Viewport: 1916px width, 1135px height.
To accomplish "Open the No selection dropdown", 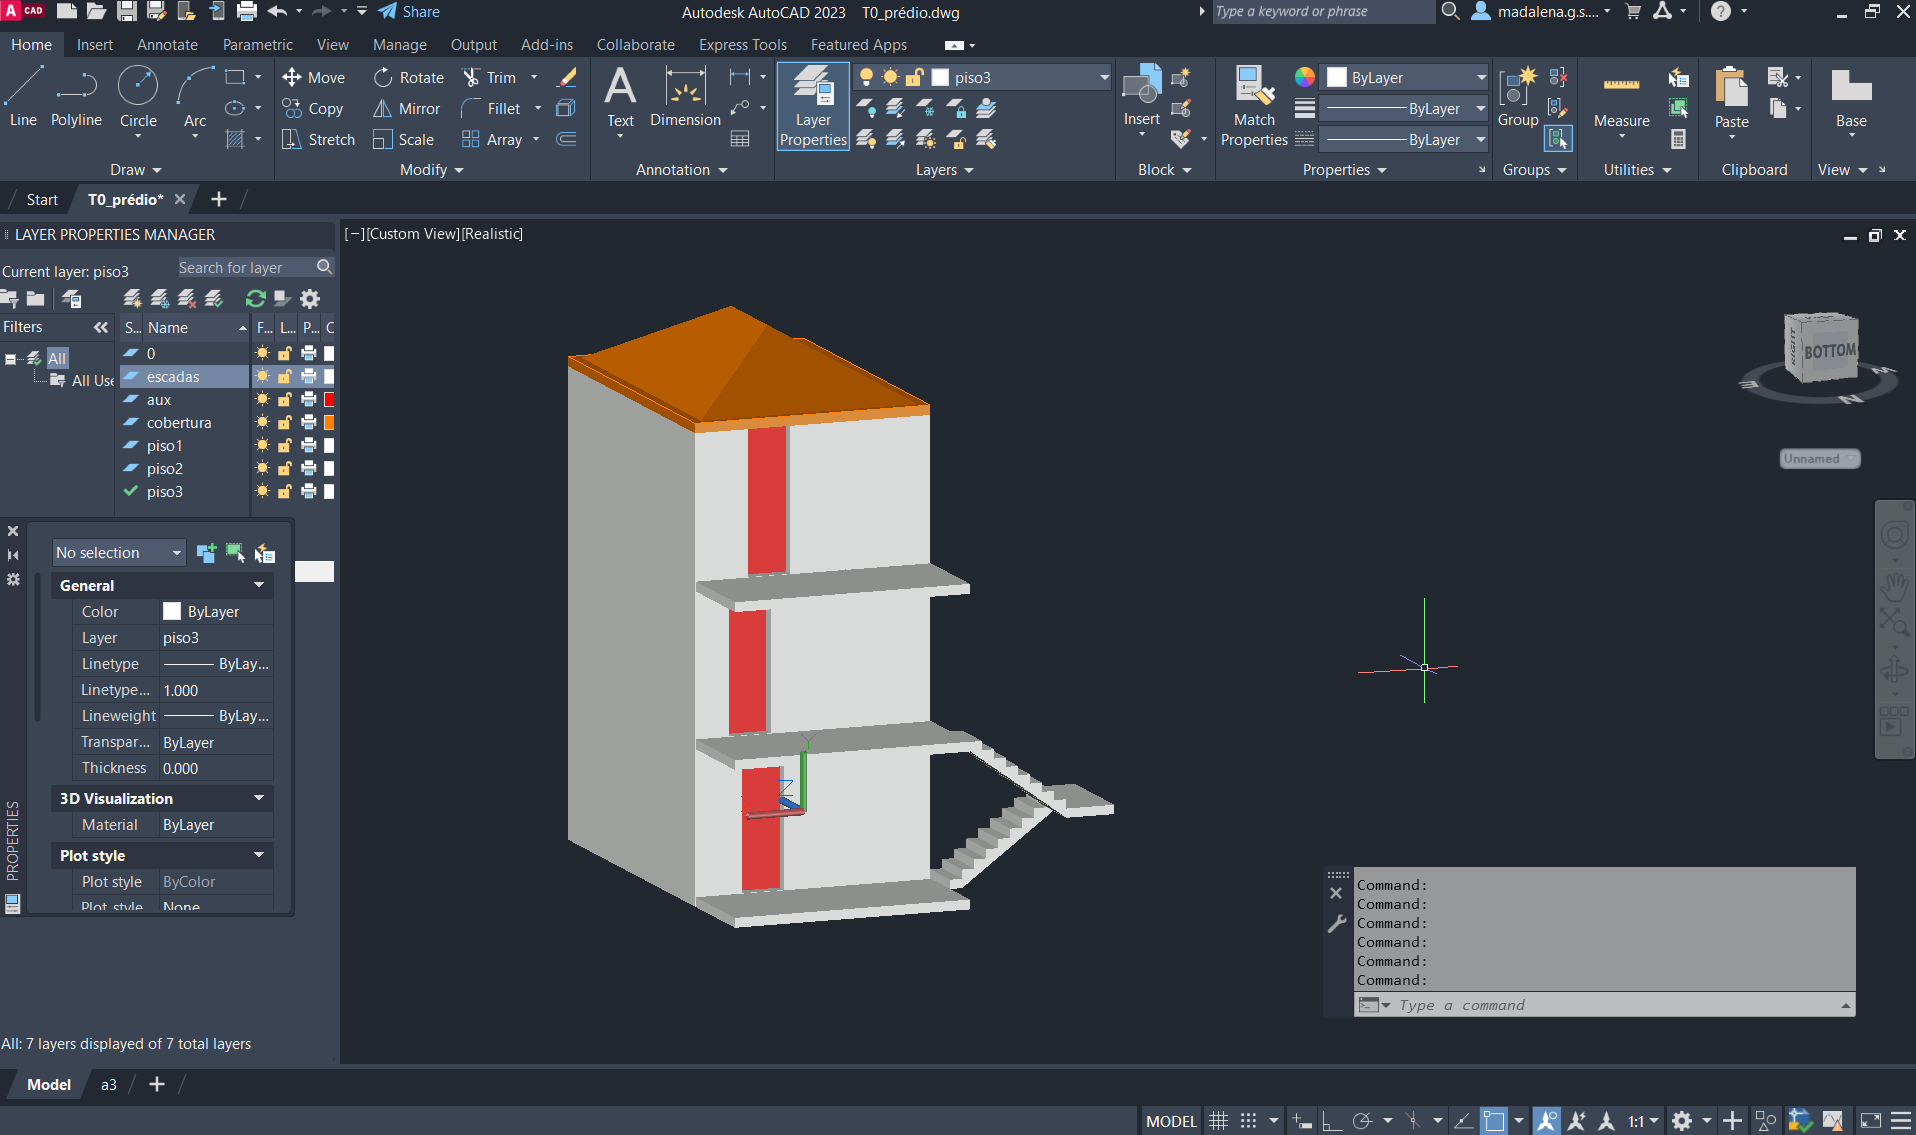I will [x=119, y=553].
